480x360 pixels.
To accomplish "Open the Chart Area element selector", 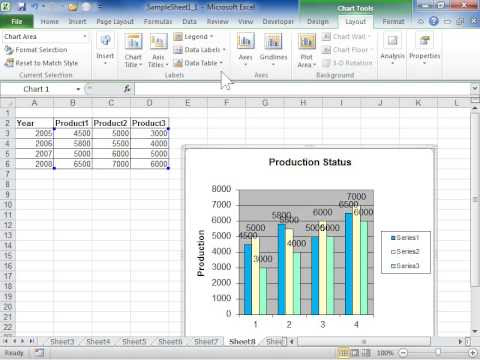I will (45, 36).
